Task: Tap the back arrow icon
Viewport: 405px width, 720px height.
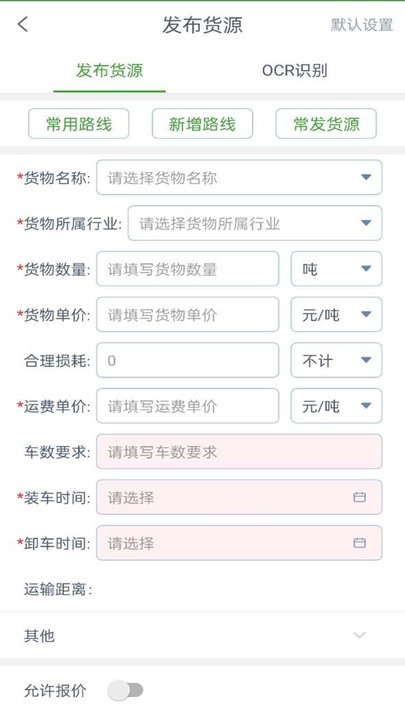Action: point(23,24)
